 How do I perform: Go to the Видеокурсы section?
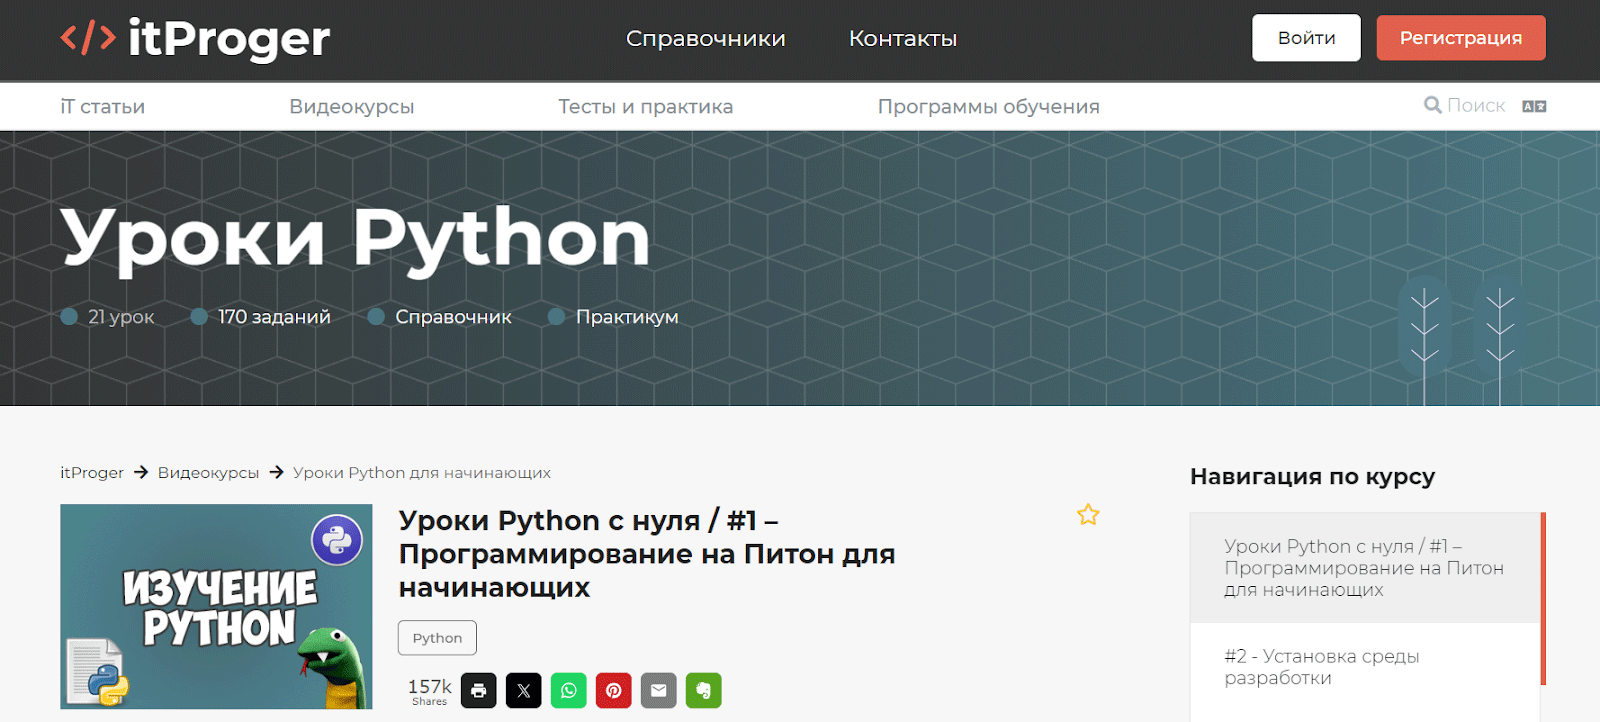tap(351, 107)
